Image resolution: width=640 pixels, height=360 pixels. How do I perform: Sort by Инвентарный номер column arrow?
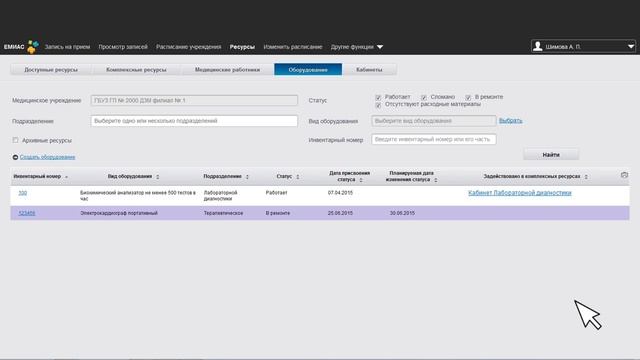tap(66, 177)
